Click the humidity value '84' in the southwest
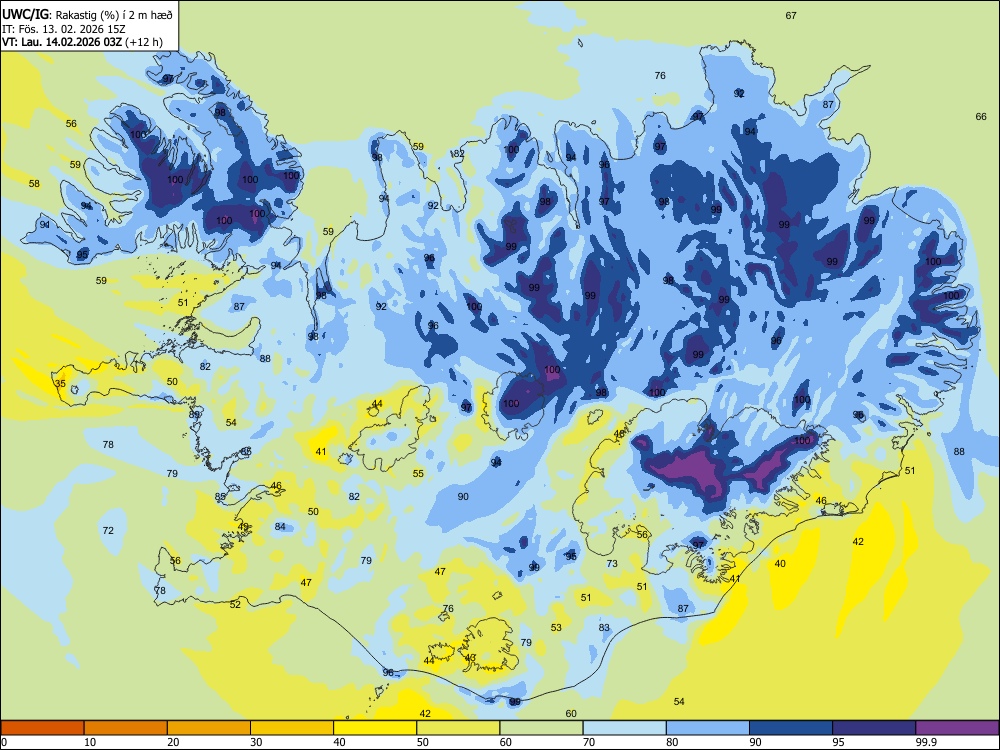The width and height of the screenshot is (1000, 750). 280,526
